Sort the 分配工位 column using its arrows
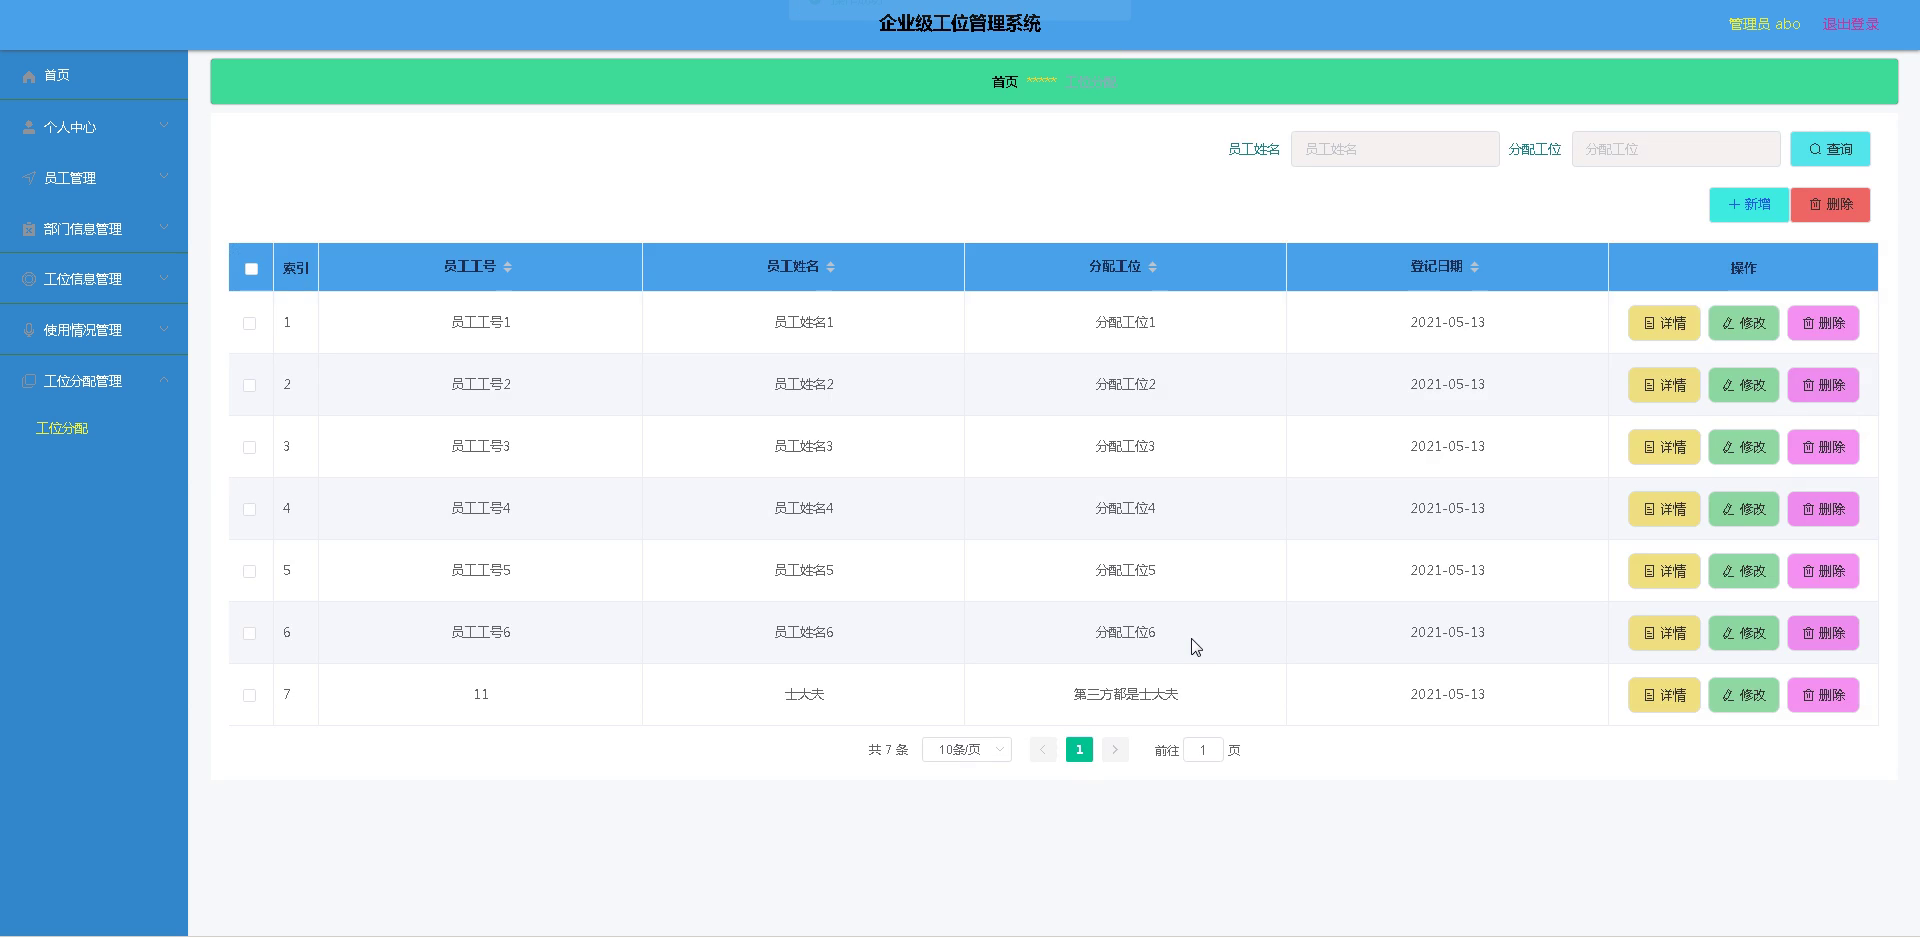 pyautogui.click(x=1153, y=267)
